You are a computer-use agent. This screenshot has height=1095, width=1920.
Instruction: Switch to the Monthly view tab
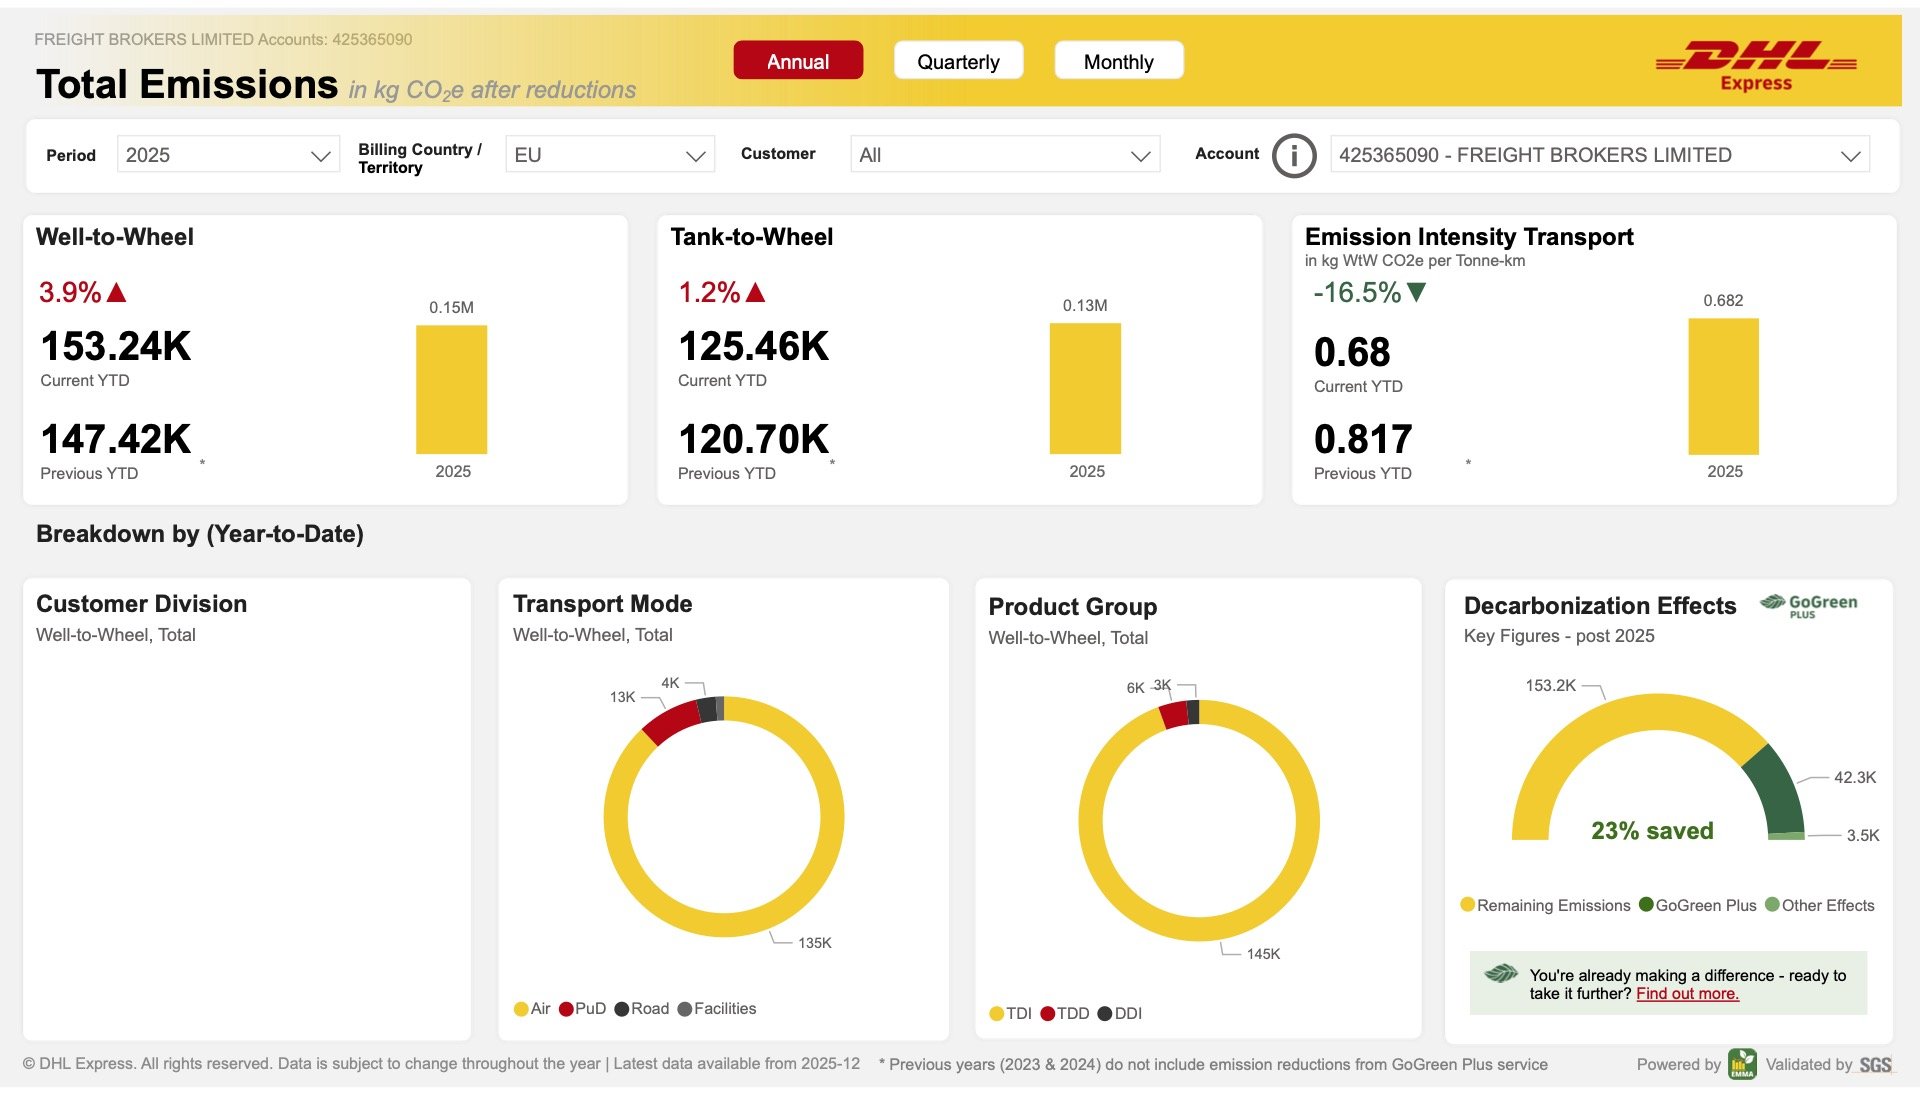coord(1118,61)
